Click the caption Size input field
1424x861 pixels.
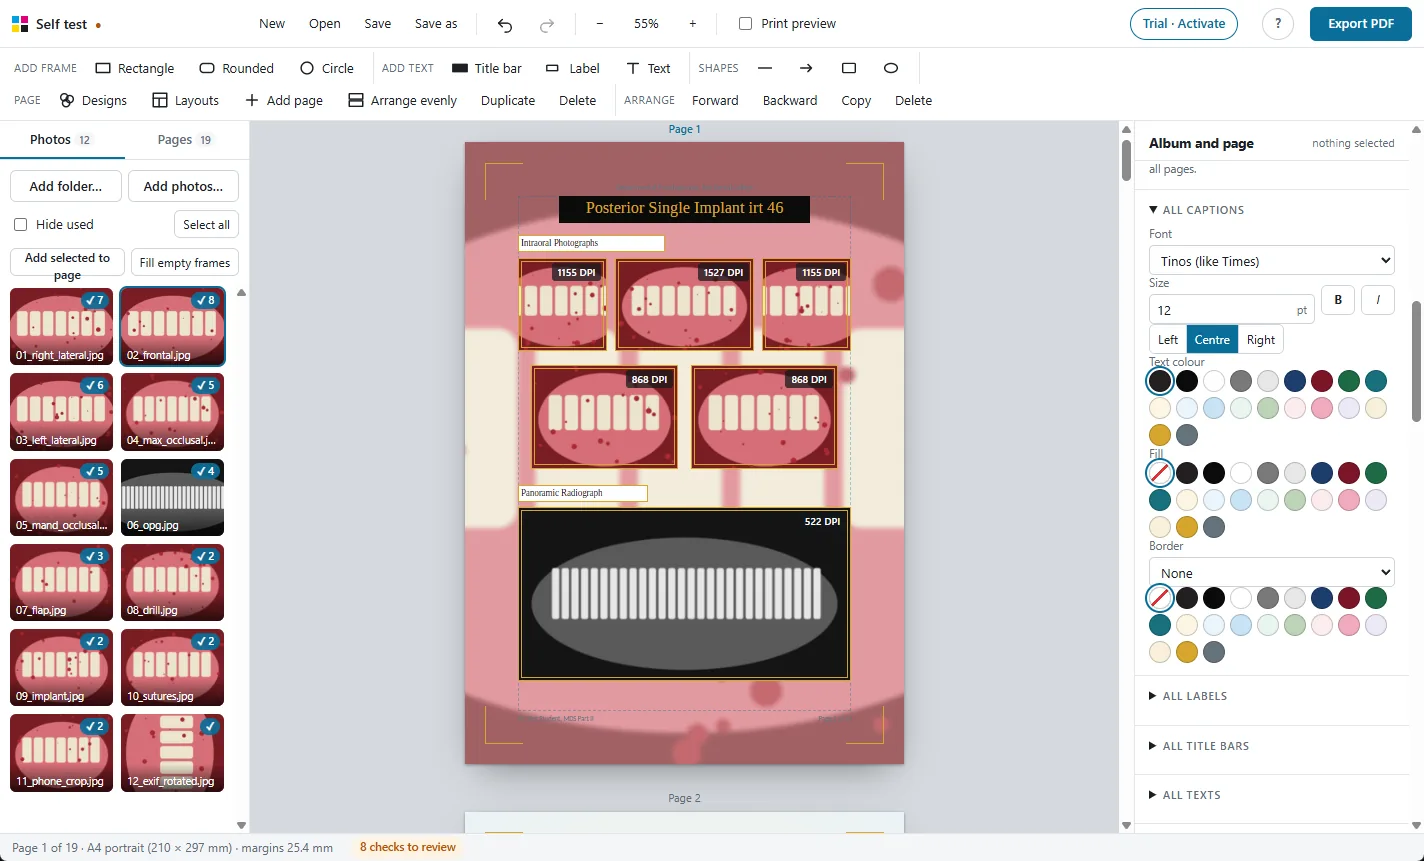coord(1231,310)
